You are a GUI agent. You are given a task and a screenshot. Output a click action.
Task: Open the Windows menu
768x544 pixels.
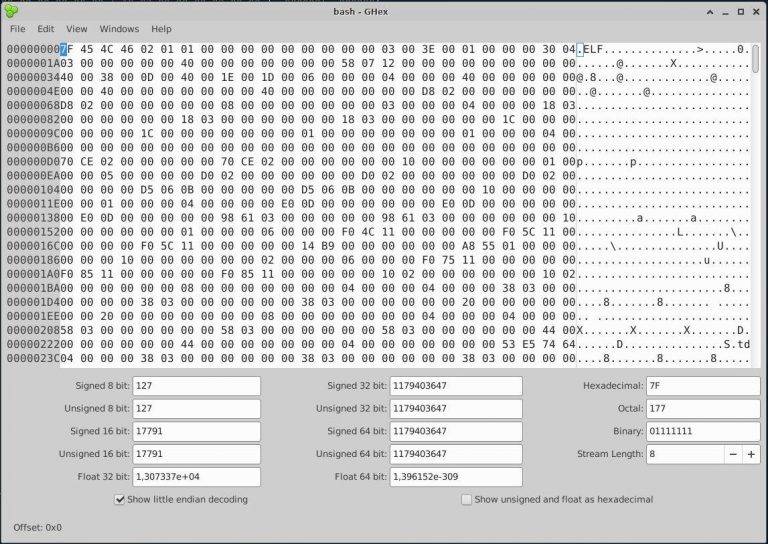pos(119,29)
